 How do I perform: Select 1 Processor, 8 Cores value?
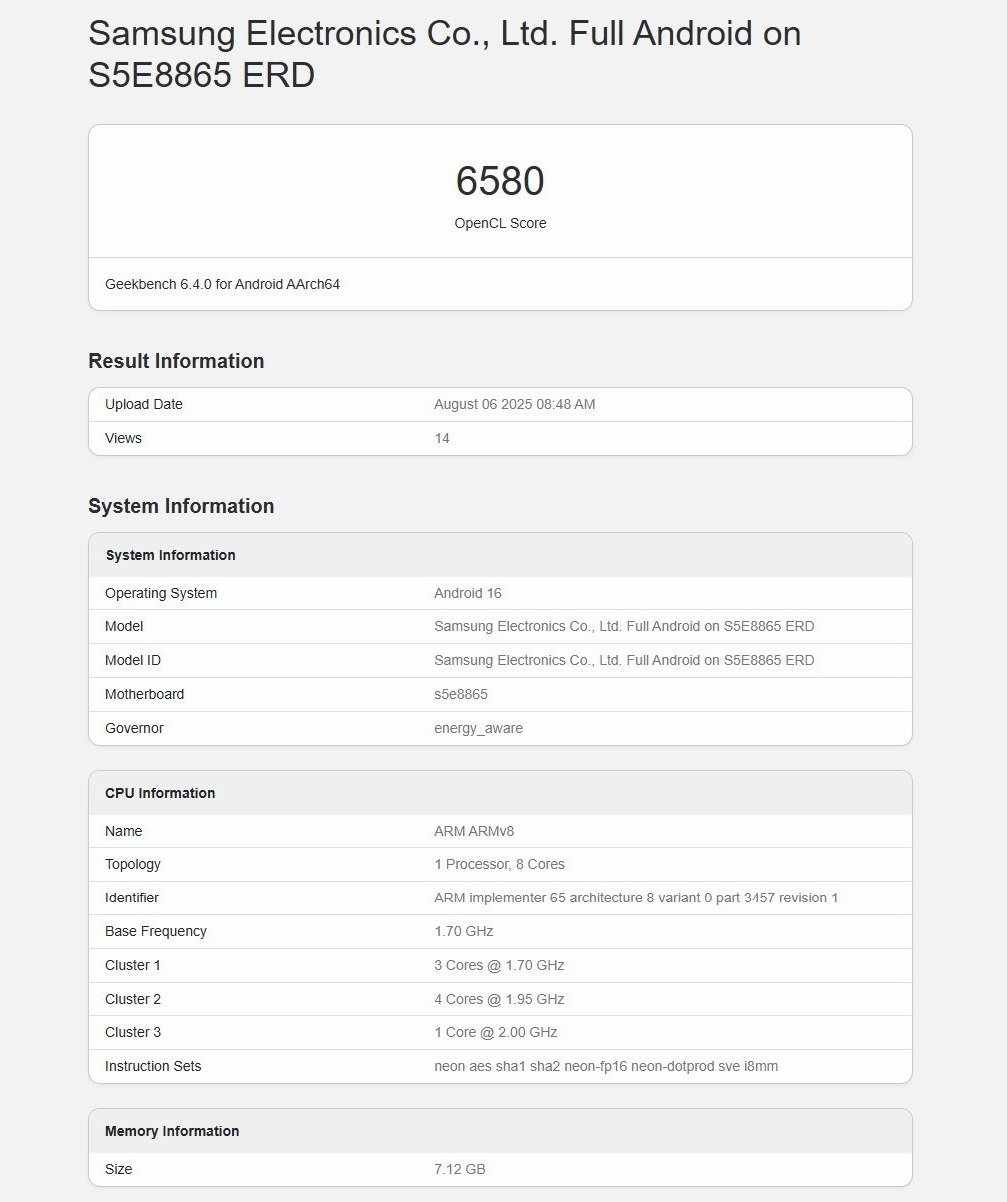point(499,864)
